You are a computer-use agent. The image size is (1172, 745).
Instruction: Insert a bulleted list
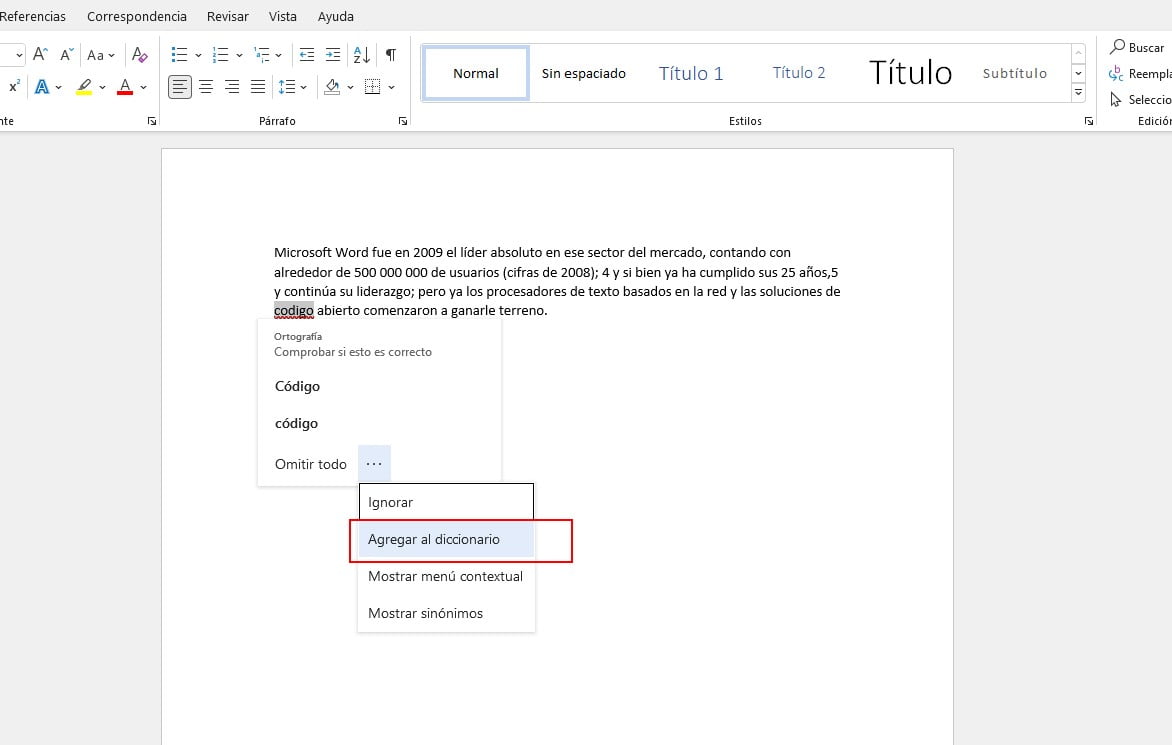click(x=179, y=55)
